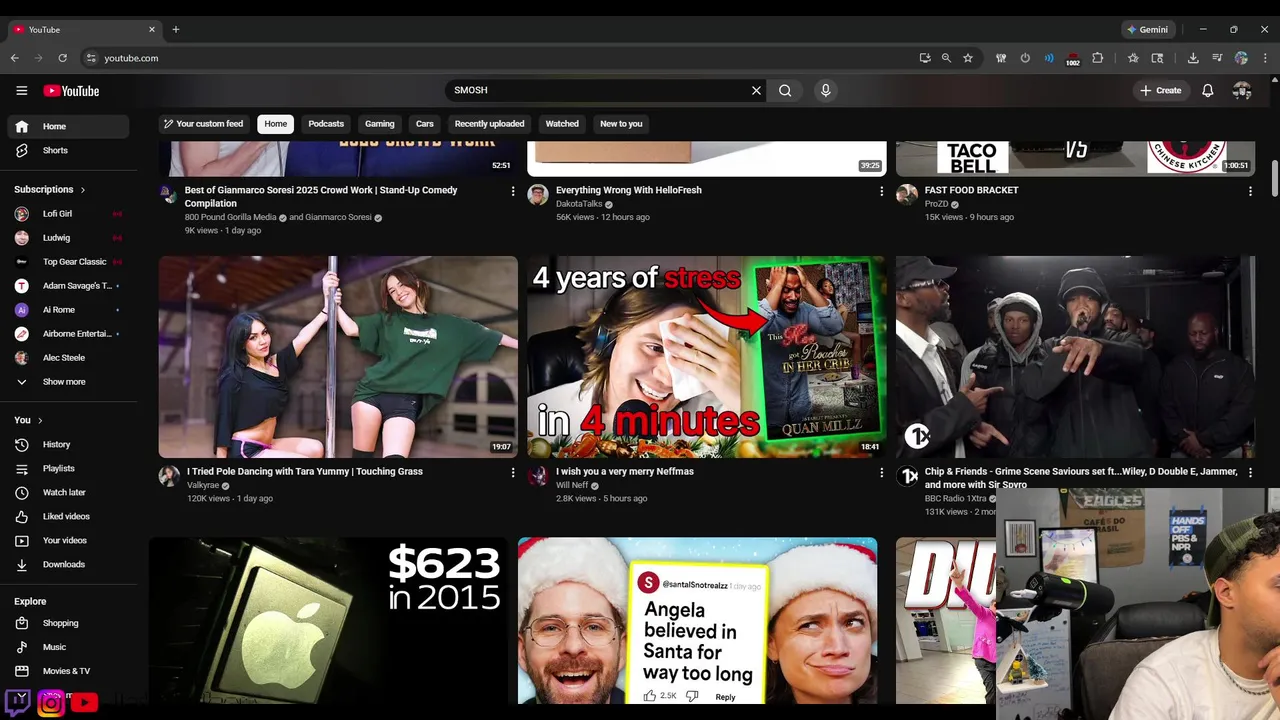Open Chrome downloads icon
Viewport: 1280px width, 720px height.
1193,58
